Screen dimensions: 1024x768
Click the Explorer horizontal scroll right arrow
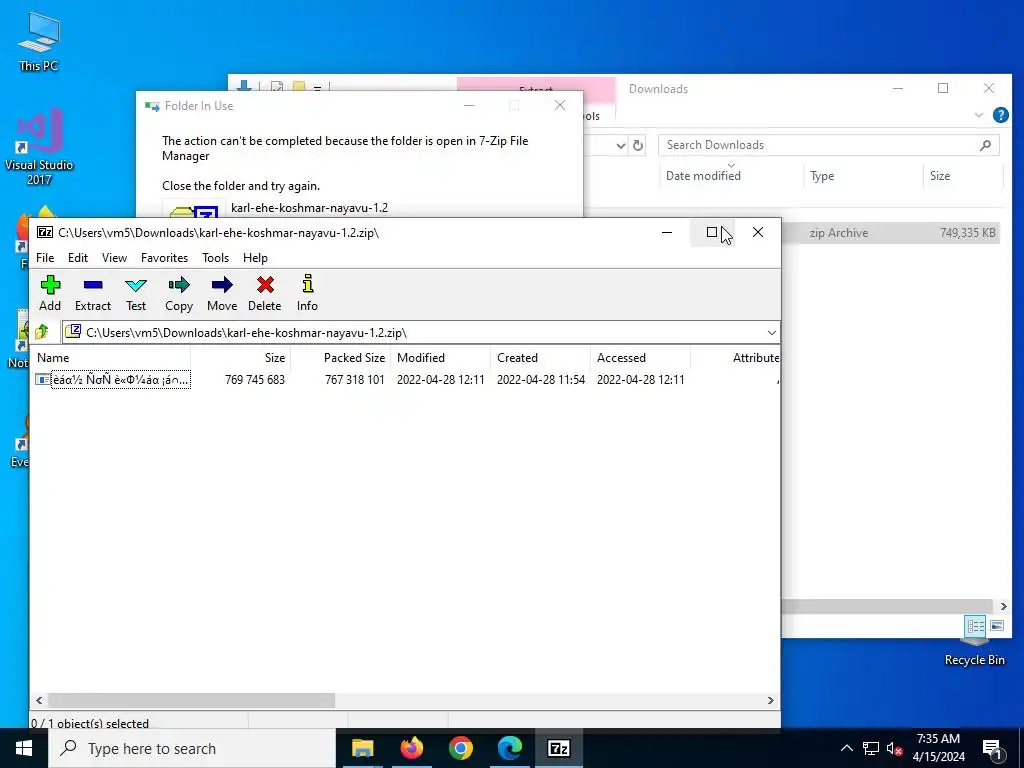tap(1003, 607)
